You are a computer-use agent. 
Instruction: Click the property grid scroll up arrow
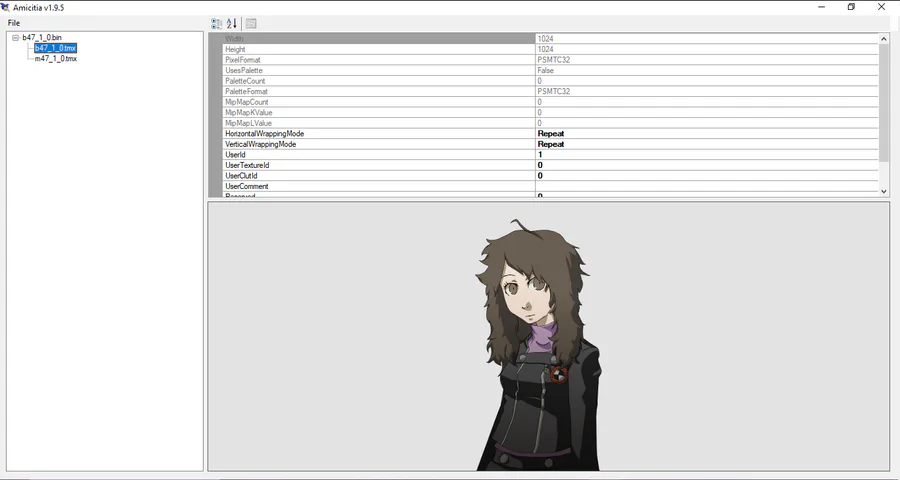point(884,39)
